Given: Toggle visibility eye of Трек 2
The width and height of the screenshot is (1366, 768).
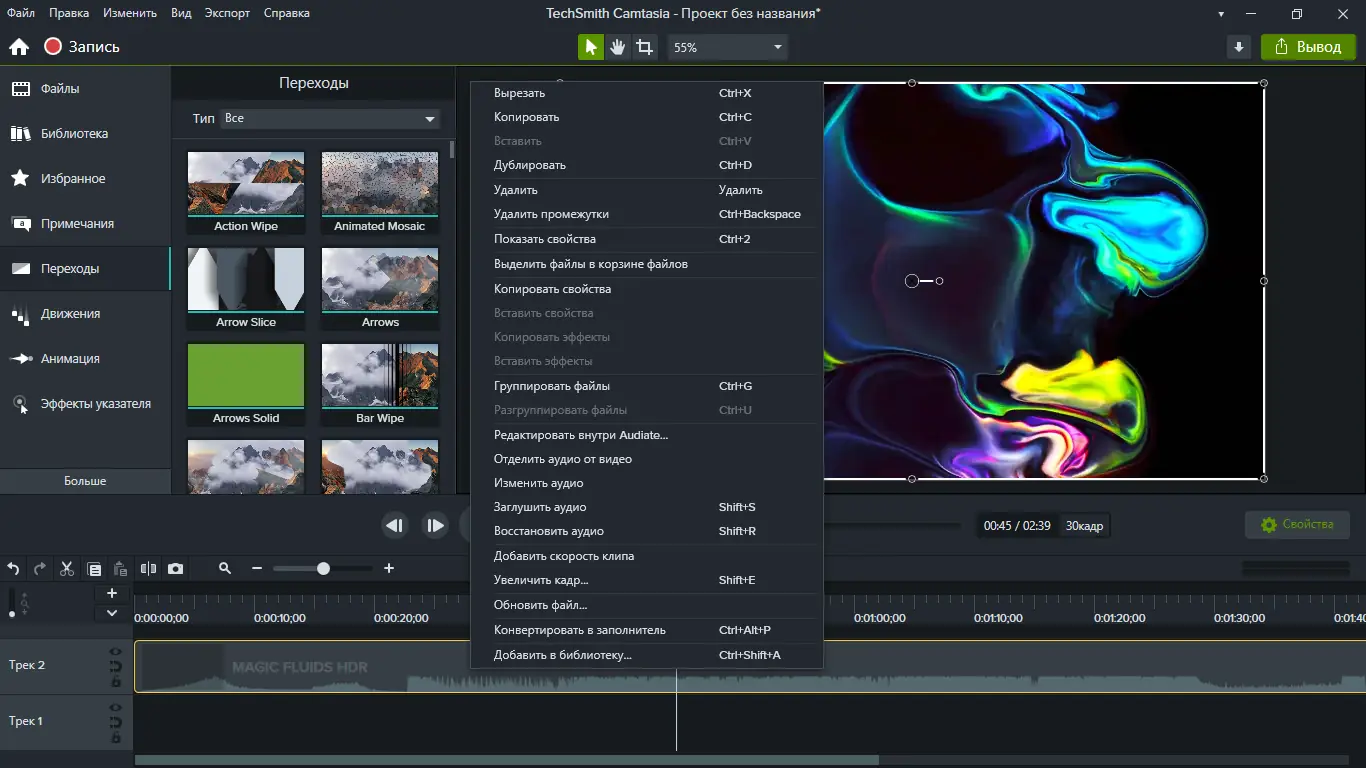Looking at the screenshot, I should coord(116,653).
